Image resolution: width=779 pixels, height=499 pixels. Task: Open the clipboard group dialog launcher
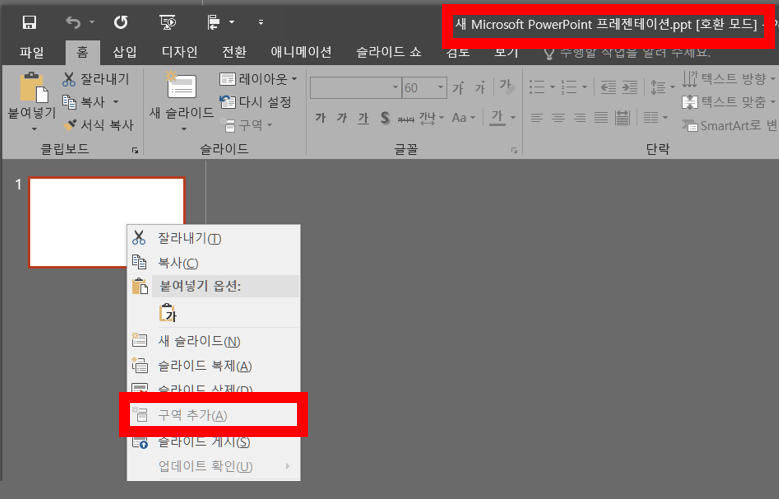click(135, 150)
